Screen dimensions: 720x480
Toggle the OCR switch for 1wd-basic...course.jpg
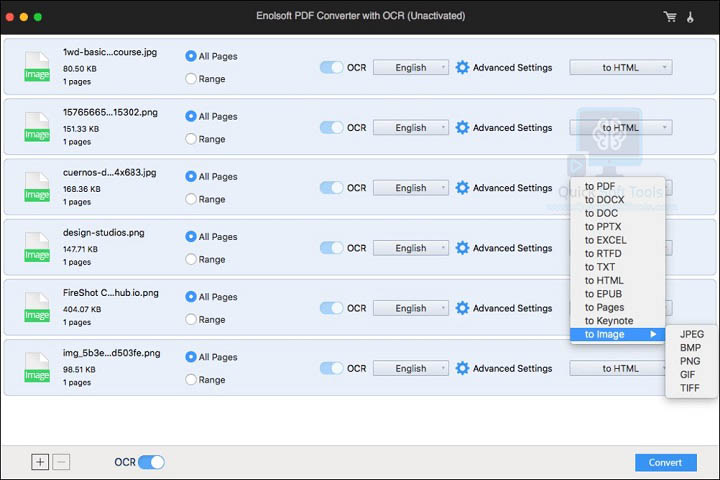tap(331, 68)
